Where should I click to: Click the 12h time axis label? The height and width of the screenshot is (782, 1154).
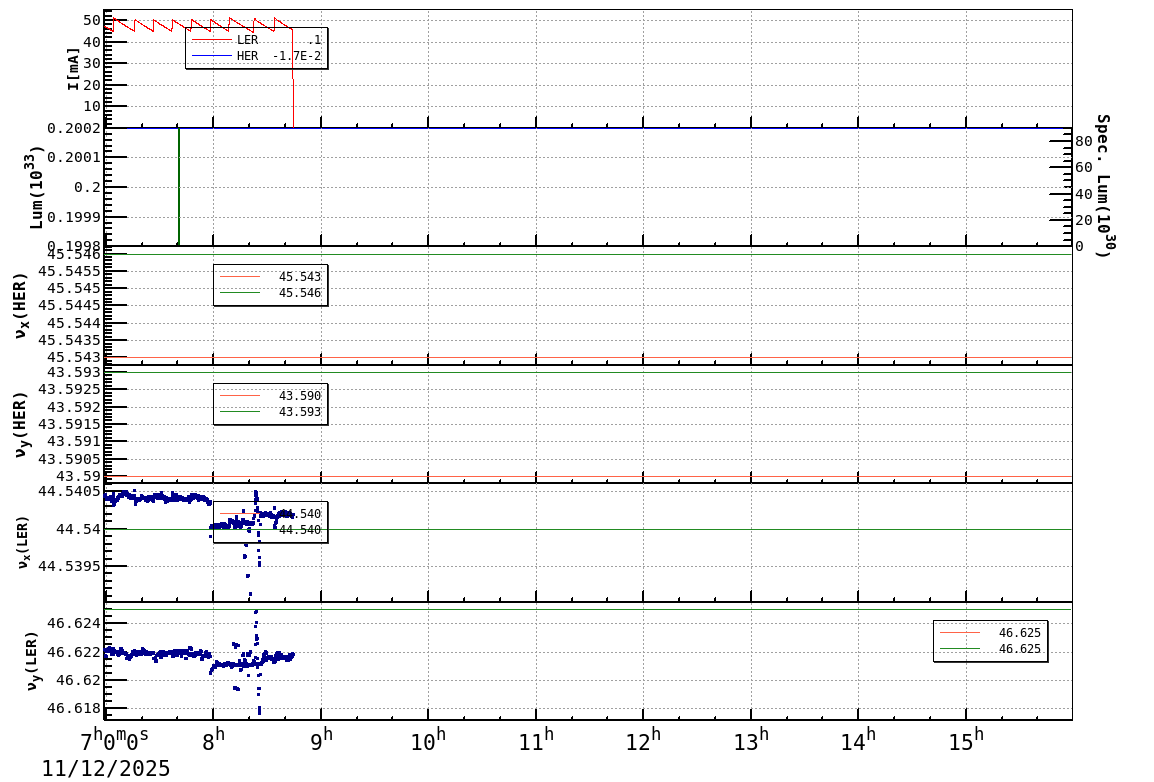click(643, 741)
